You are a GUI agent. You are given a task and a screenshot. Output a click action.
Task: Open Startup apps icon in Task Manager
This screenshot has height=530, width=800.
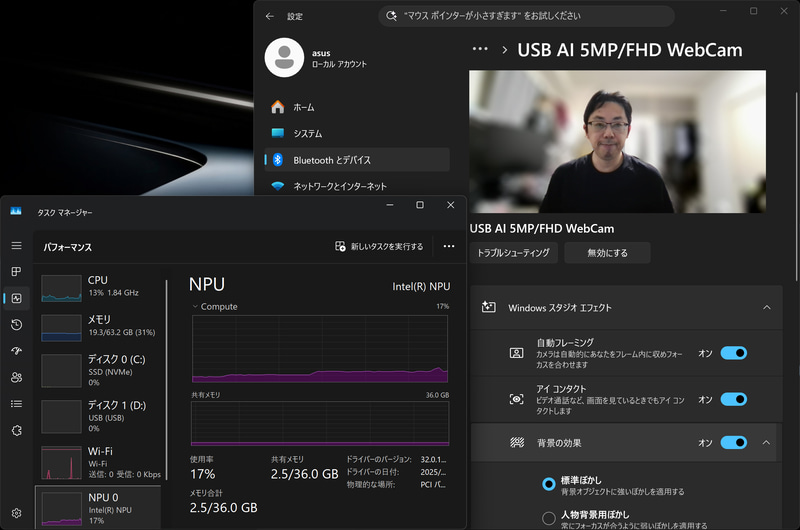16,351
